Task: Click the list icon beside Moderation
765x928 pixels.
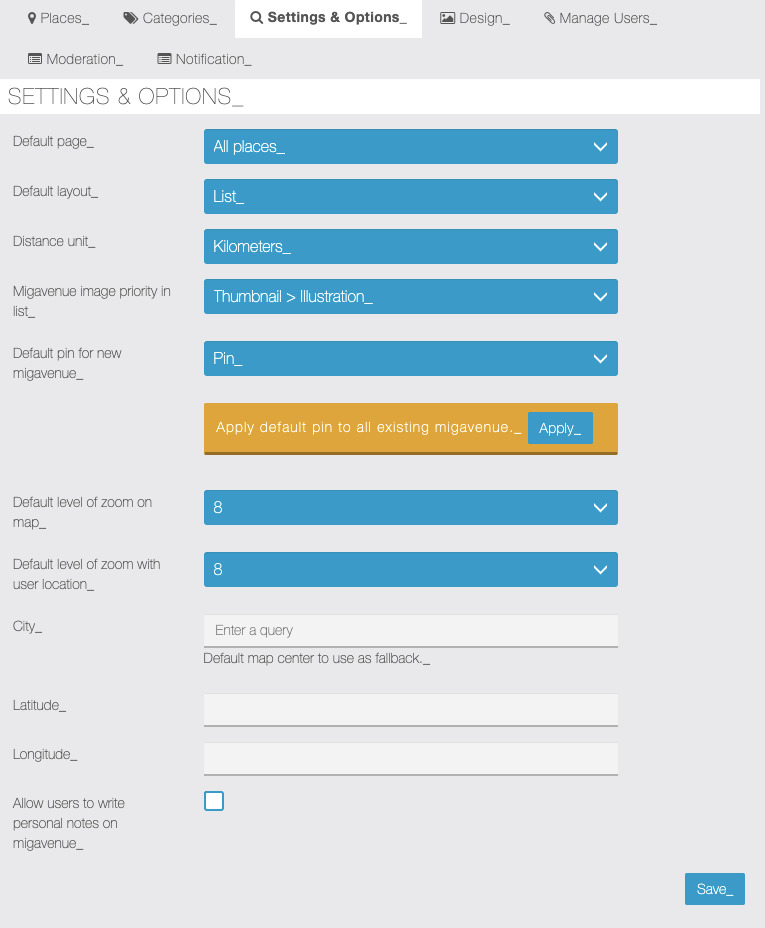Action: [x=35, y=59]
